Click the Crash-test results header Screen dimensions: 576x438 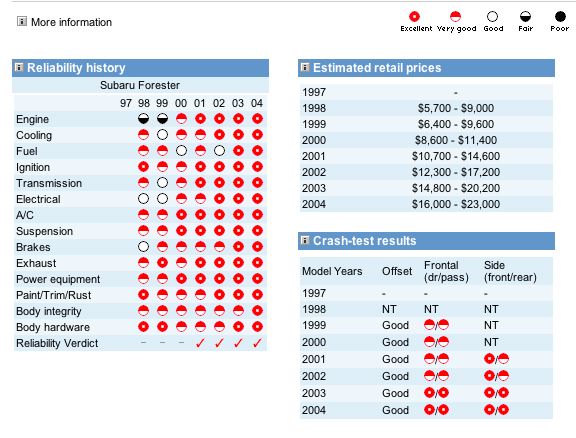tap(426, 241)
